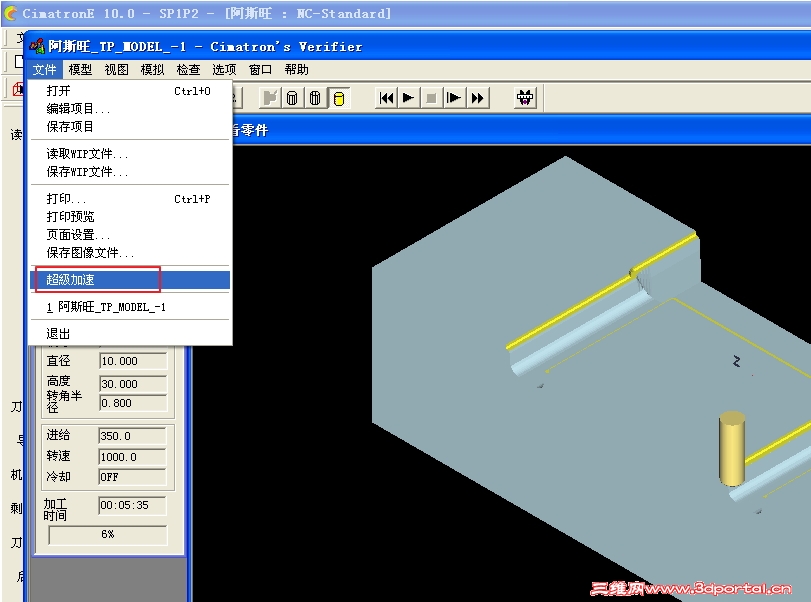Open the 视图 menu
This screenshot has height=602, width=811.
[x=116, y=69]
